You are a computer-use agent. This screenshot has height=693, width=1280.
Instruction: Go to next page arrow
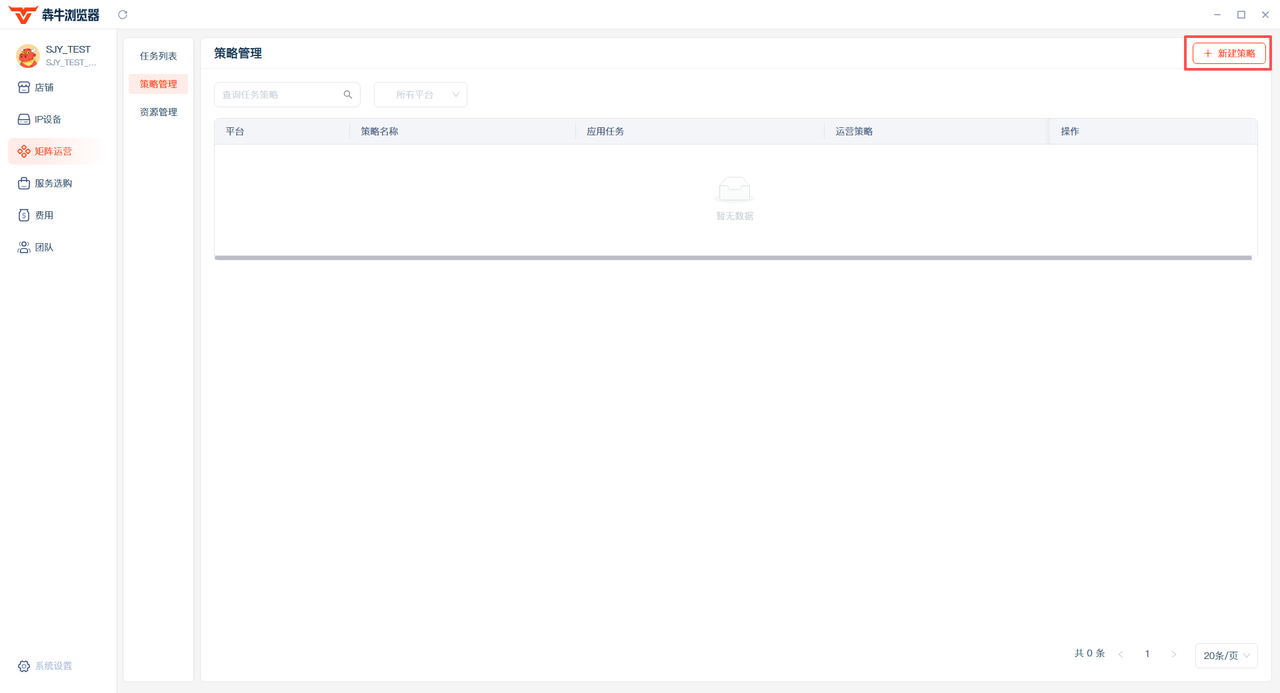pos(1174,654)
